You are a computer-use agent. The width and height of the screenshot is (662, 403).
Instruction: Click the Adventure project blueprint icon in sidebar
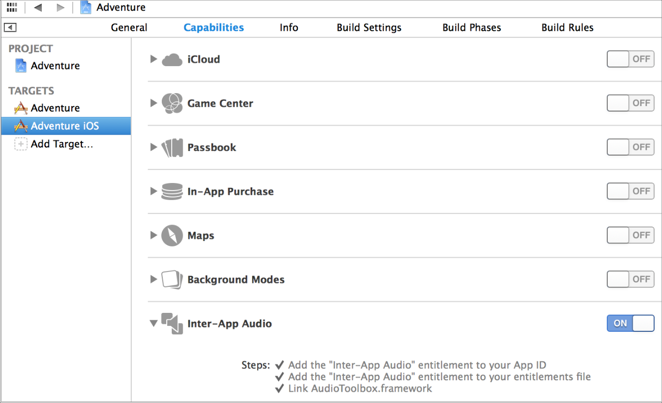[x=21, y=66]
